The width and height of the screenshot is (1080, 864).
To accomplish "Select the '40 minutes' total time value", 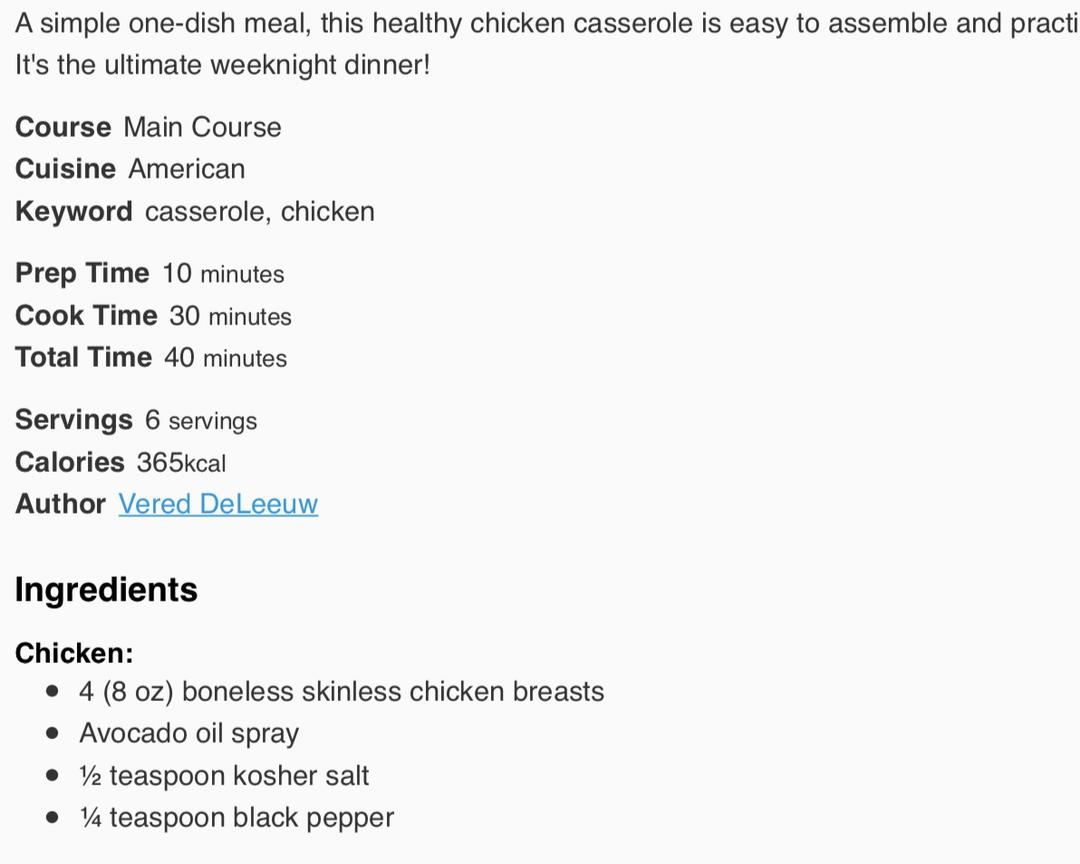I will click(x=225, y=358).
